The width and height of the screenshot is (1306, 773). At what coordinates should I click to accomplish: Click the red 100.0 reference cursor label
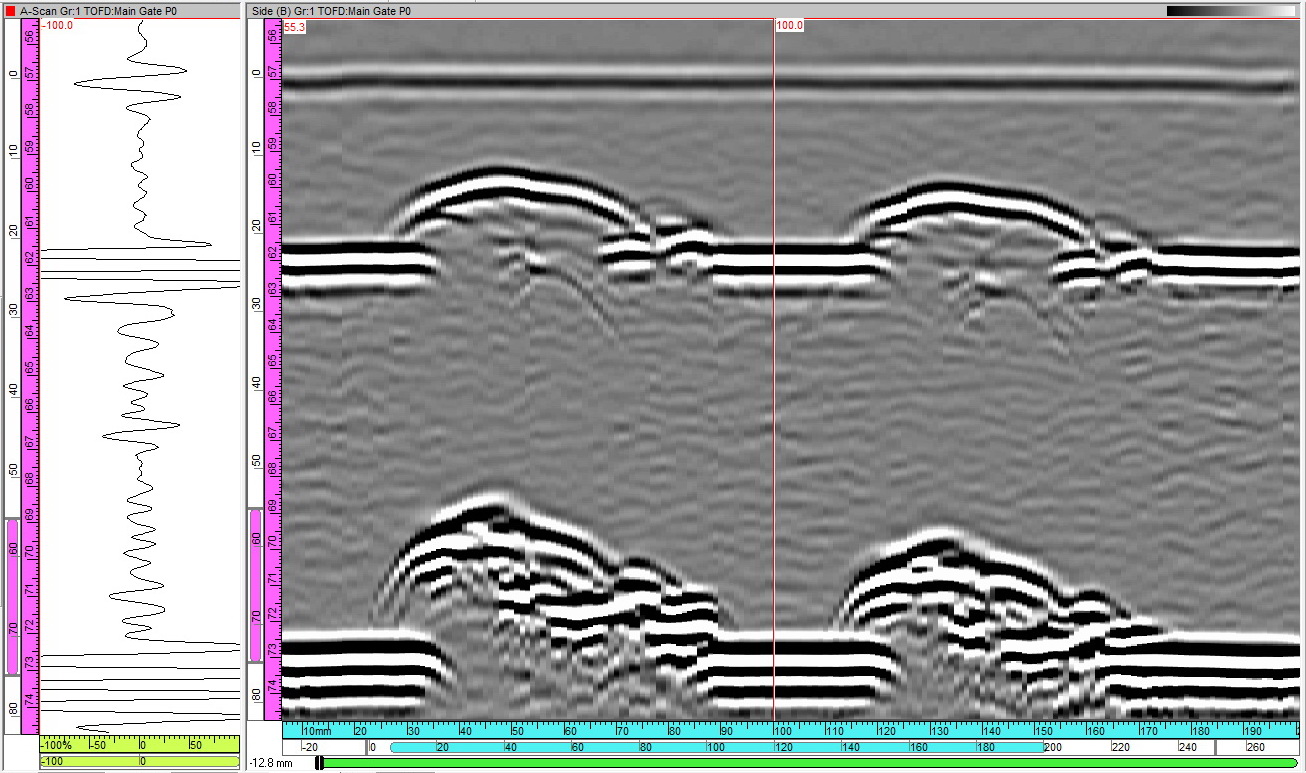pos(789,26)
